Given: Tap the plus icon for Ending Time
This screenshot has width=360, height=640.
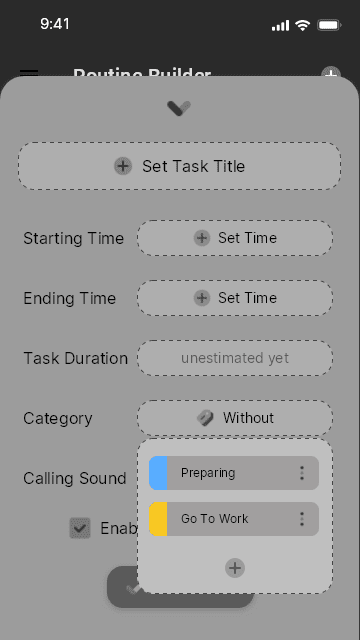Looking at the screenshot, I should click(202, 298).
